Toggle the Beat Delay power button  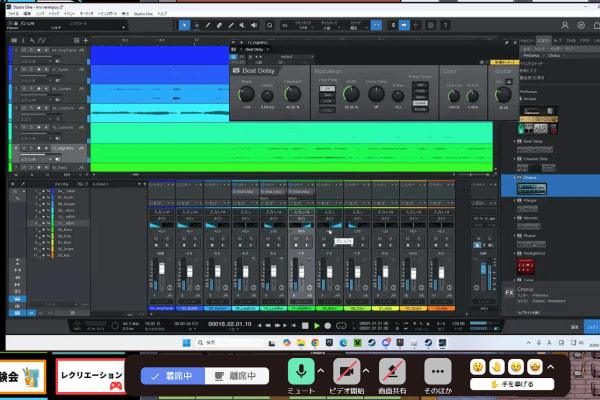click(237, 70)
